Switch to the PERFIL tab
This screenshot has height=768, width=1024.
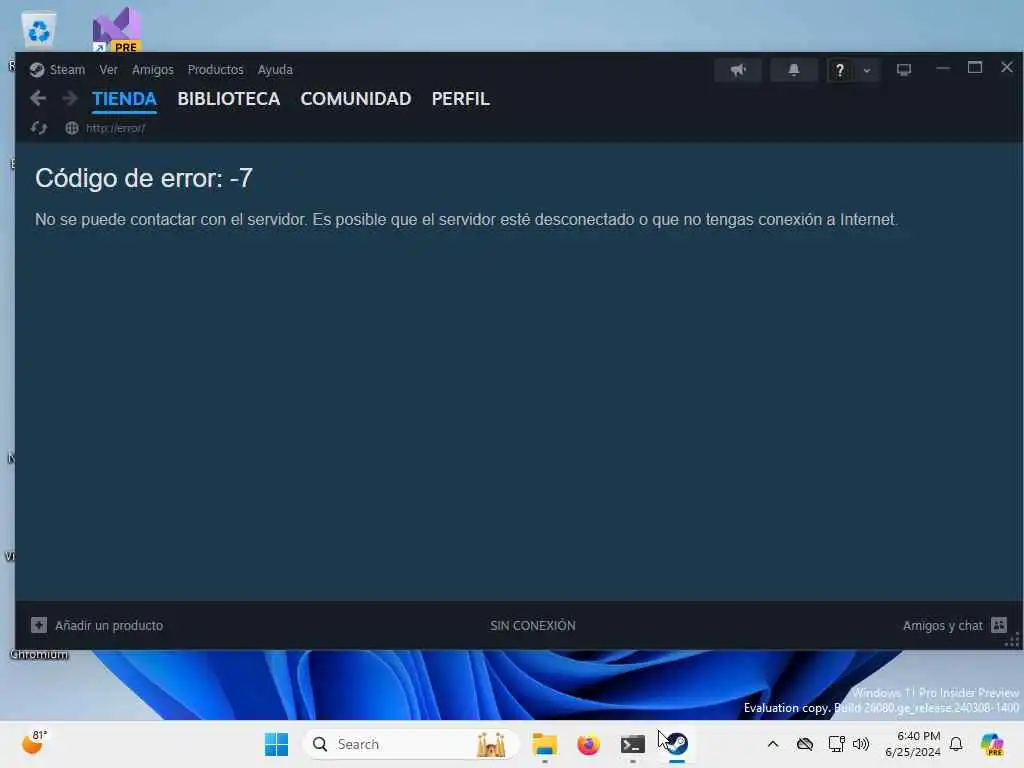(x=460, y=99)
